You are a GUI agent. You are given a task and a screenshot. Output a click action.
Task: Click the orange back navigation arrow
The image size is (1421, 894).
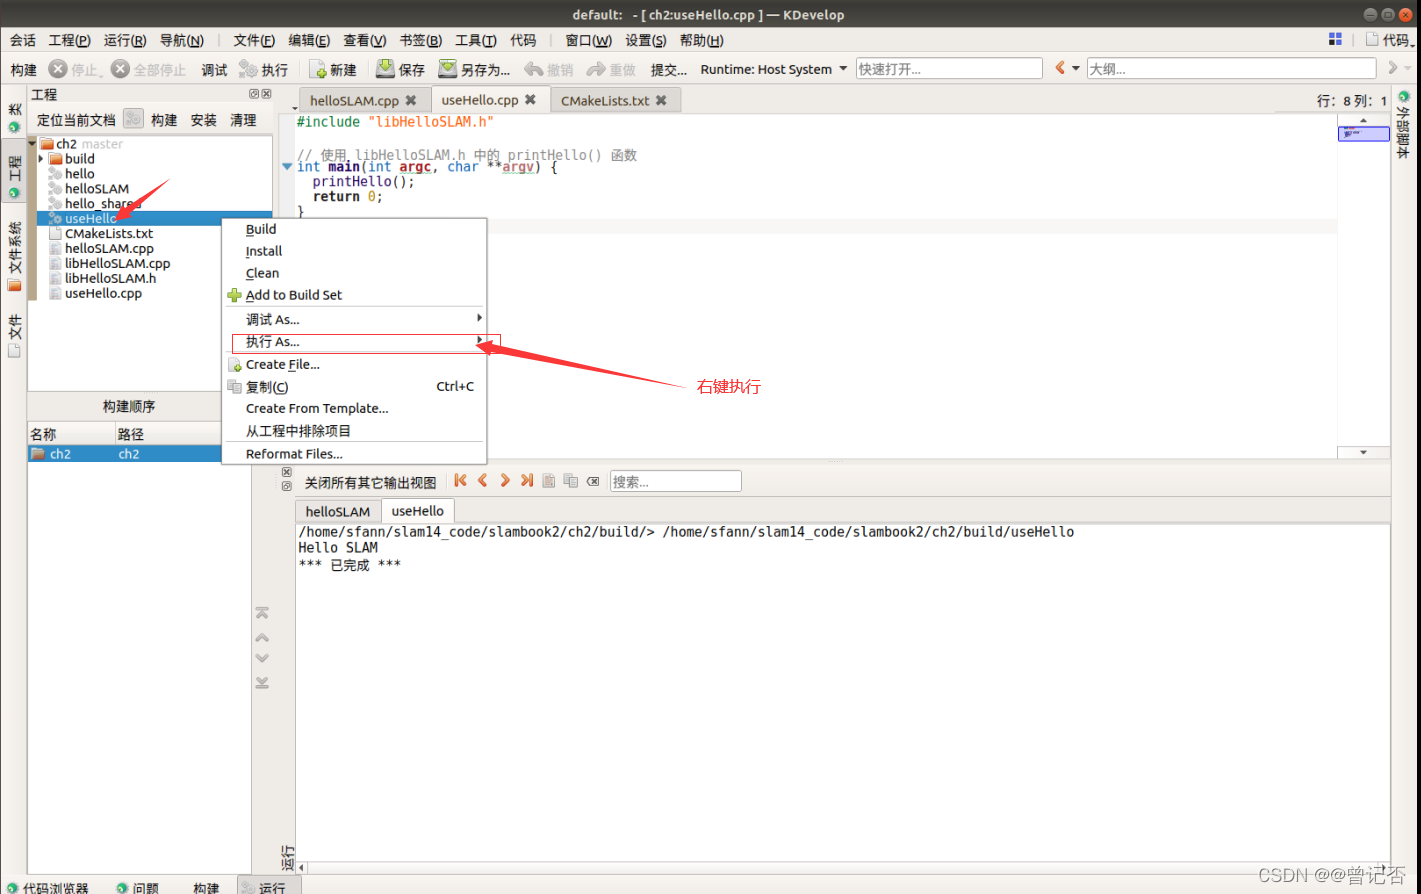(1060, 68)
